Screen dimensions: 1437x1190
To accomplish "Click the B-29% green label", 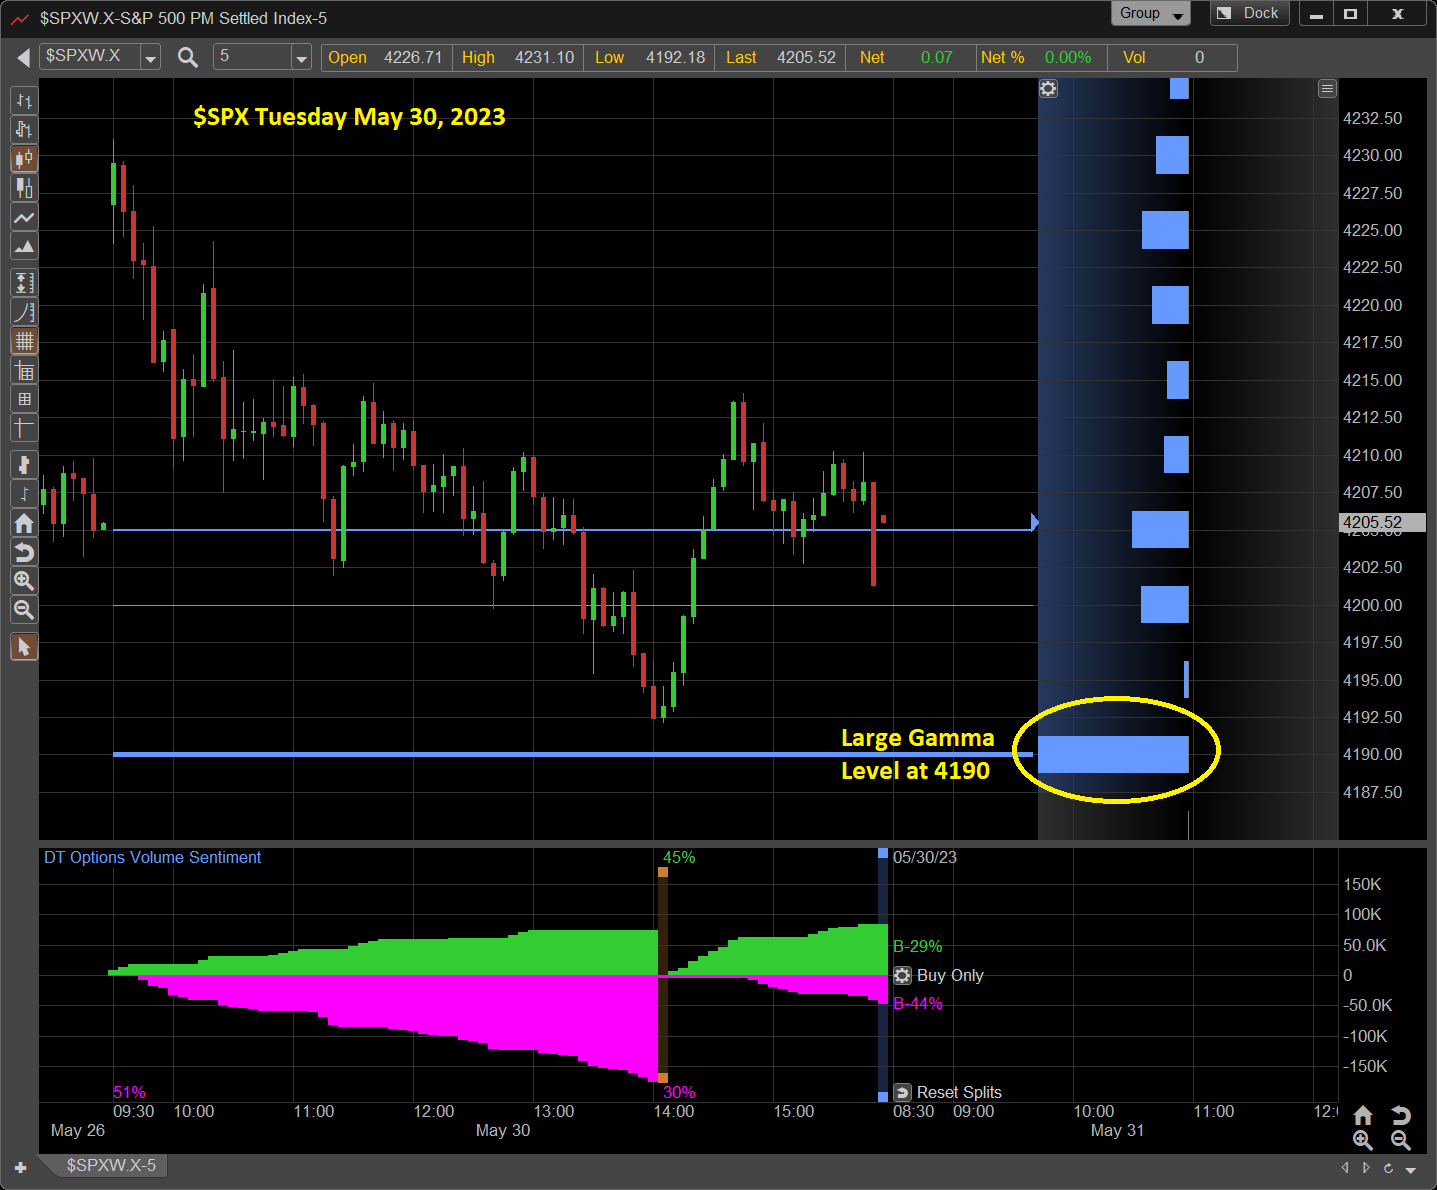I will point(917,946).
